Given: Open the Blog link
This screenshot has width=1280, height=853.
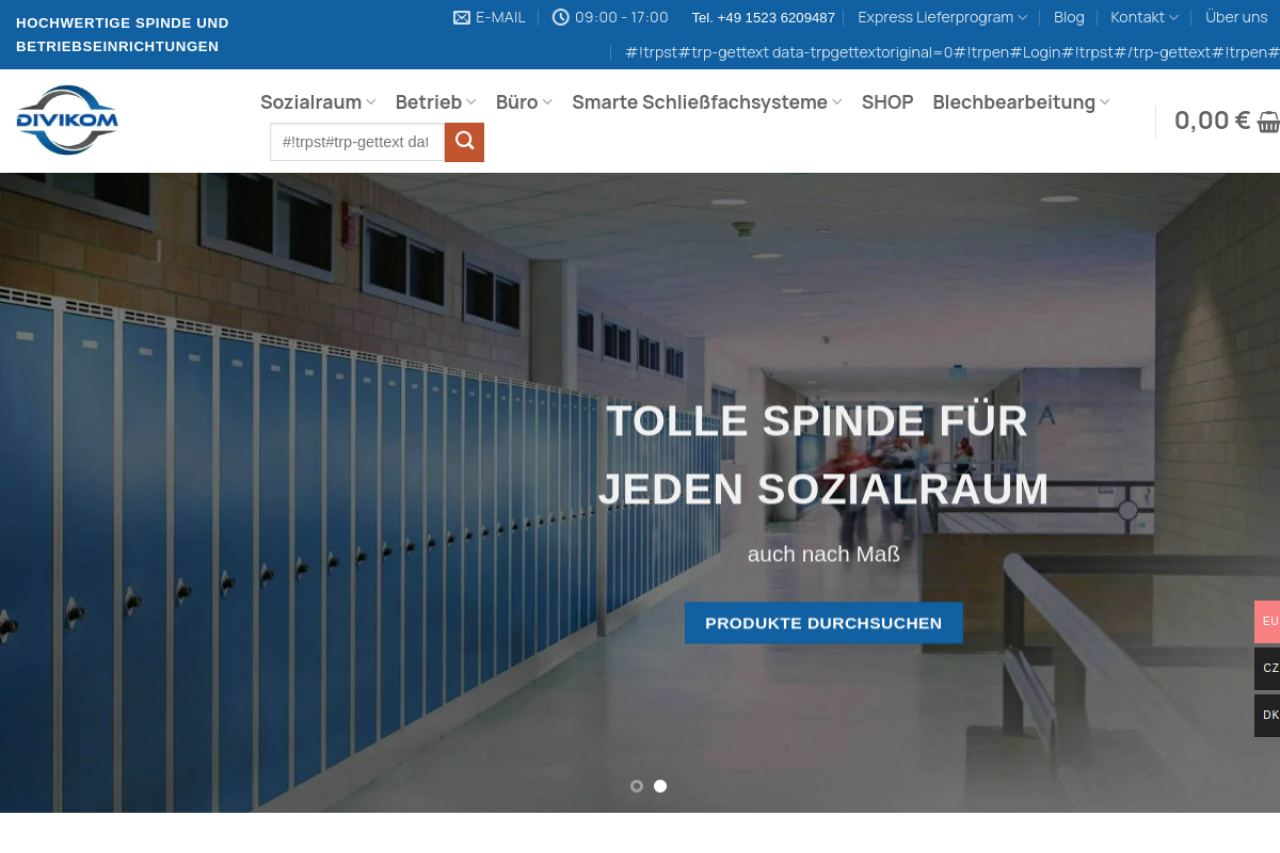Looking at the screenshot, I should (x=1069, y=17).
